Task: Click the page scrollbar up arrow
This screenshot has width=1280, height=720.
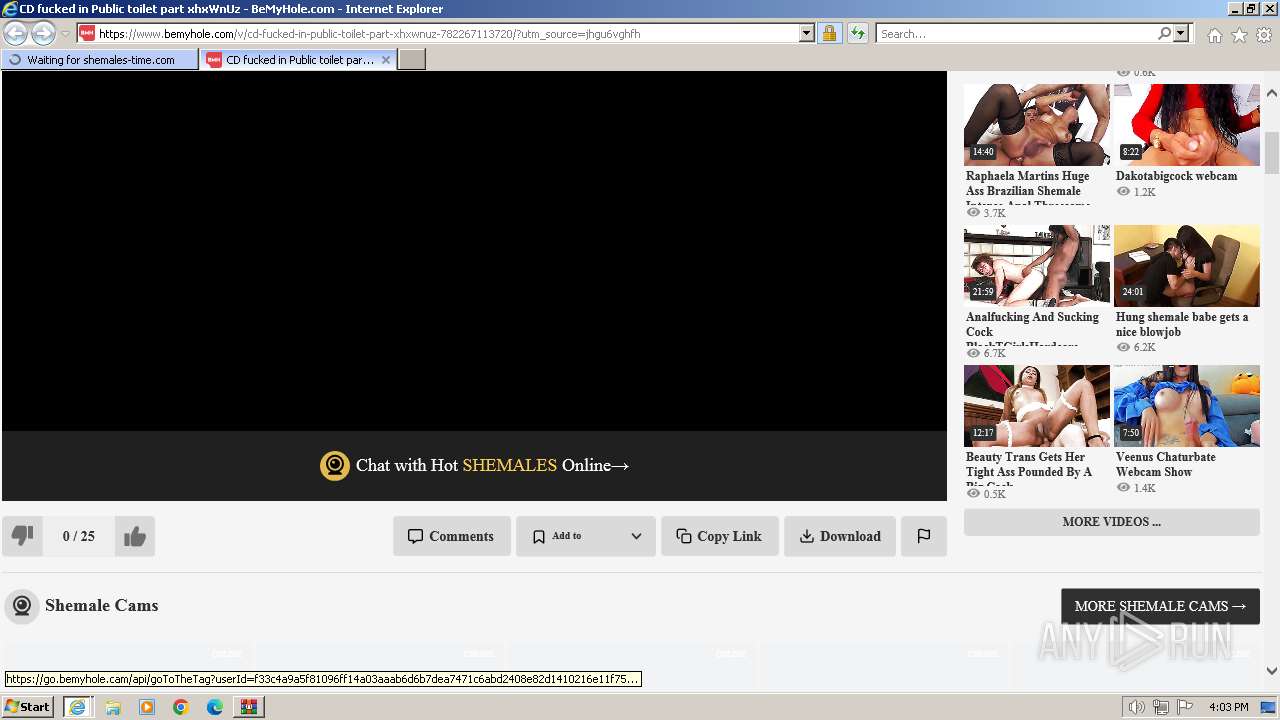Action: [x=1272, y=94]
